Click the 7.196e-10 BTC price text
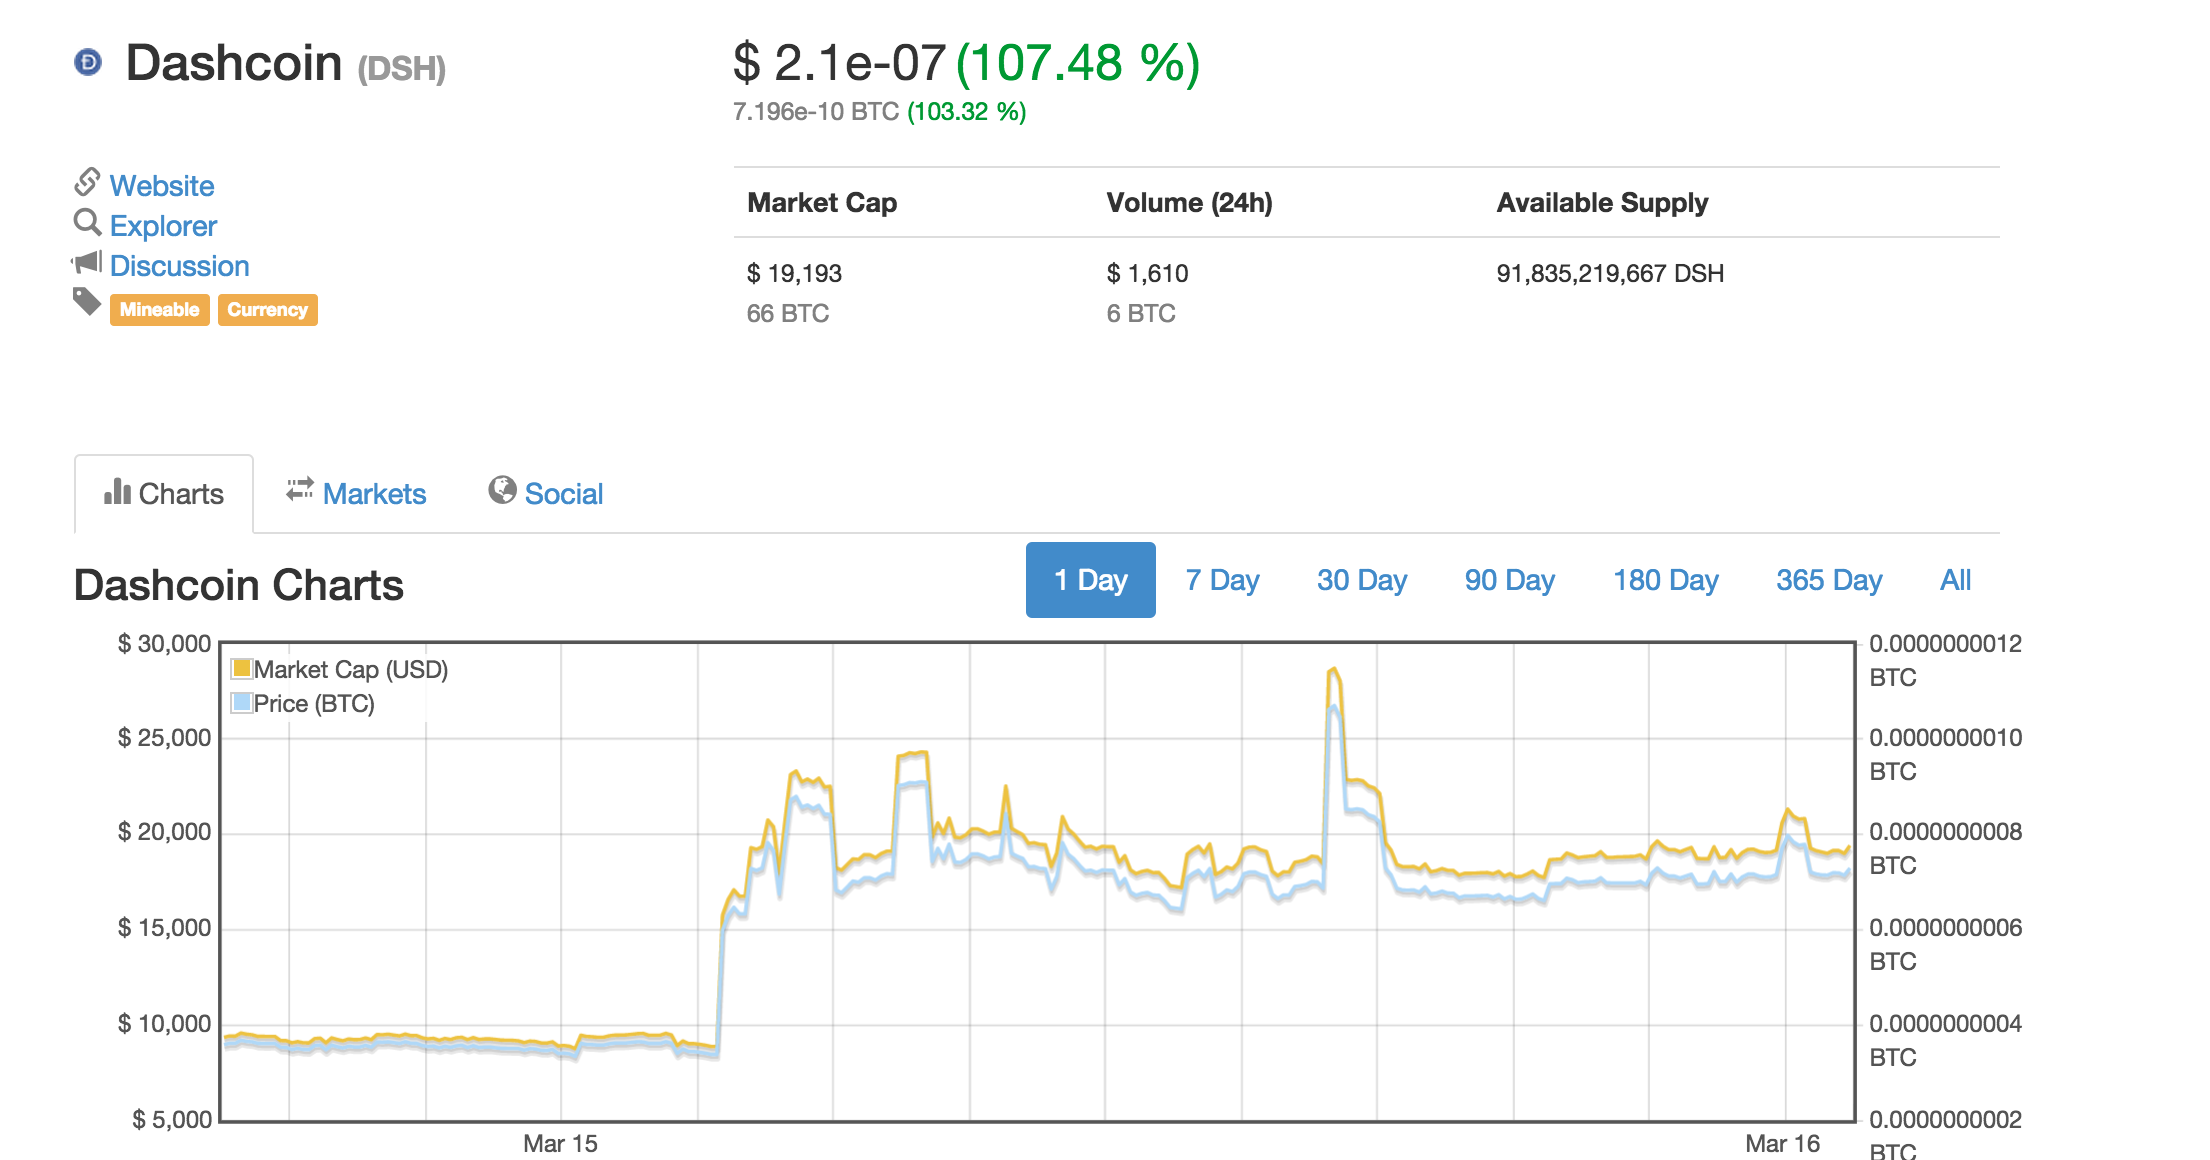The height and width of the screenshot is (1160, 2210). pos(816,111)
